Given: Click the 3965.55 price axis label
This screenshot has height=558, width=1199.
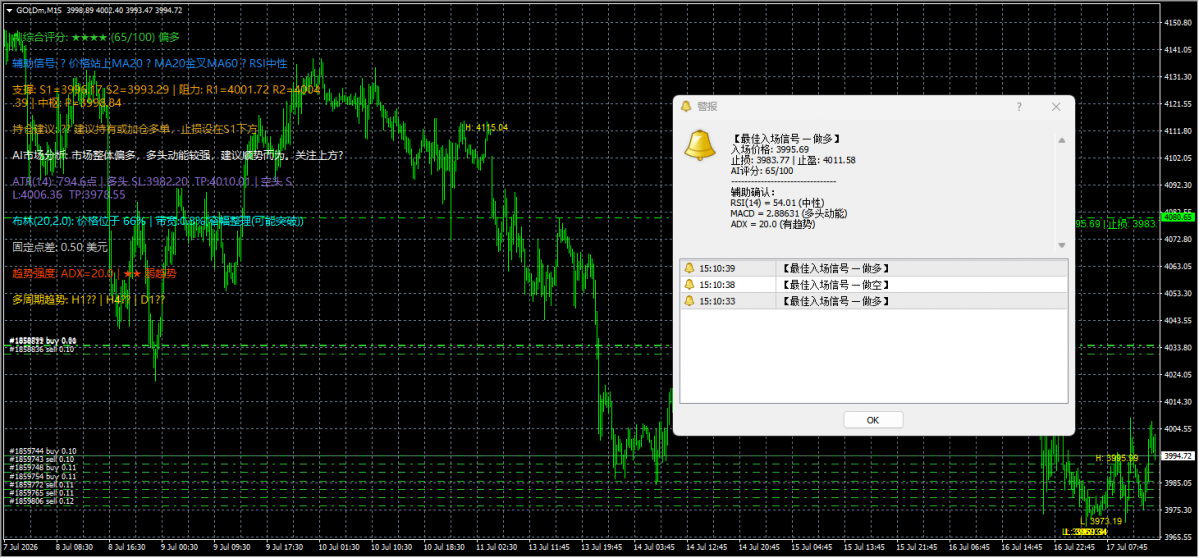Looking at the screenshot, I should [1178, 537].
